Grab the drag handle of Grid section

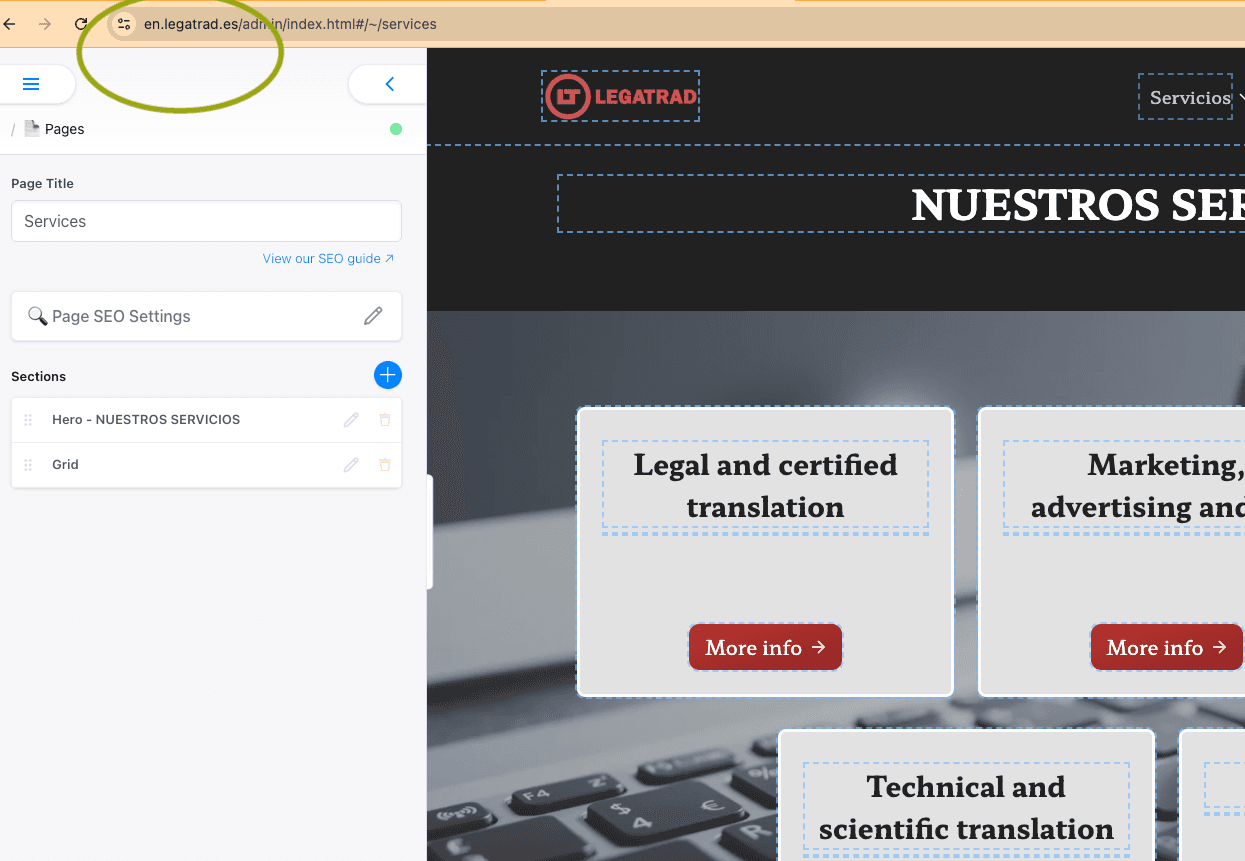(28, 465)
